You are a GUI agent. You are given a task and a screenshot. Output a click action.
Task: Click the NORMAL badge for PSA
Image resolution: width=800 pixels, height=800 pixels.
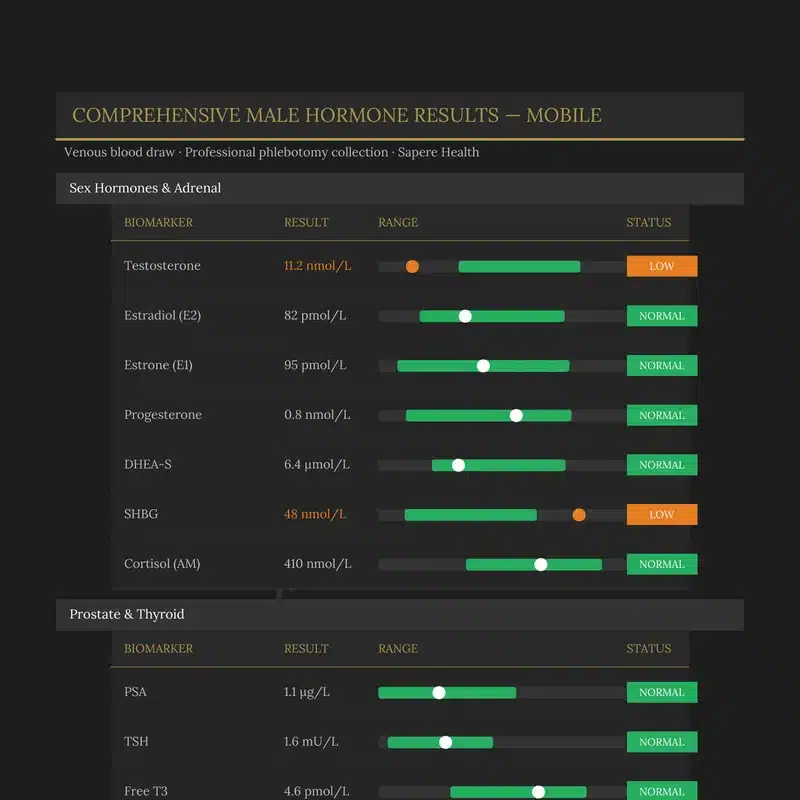tap(662, 692)
